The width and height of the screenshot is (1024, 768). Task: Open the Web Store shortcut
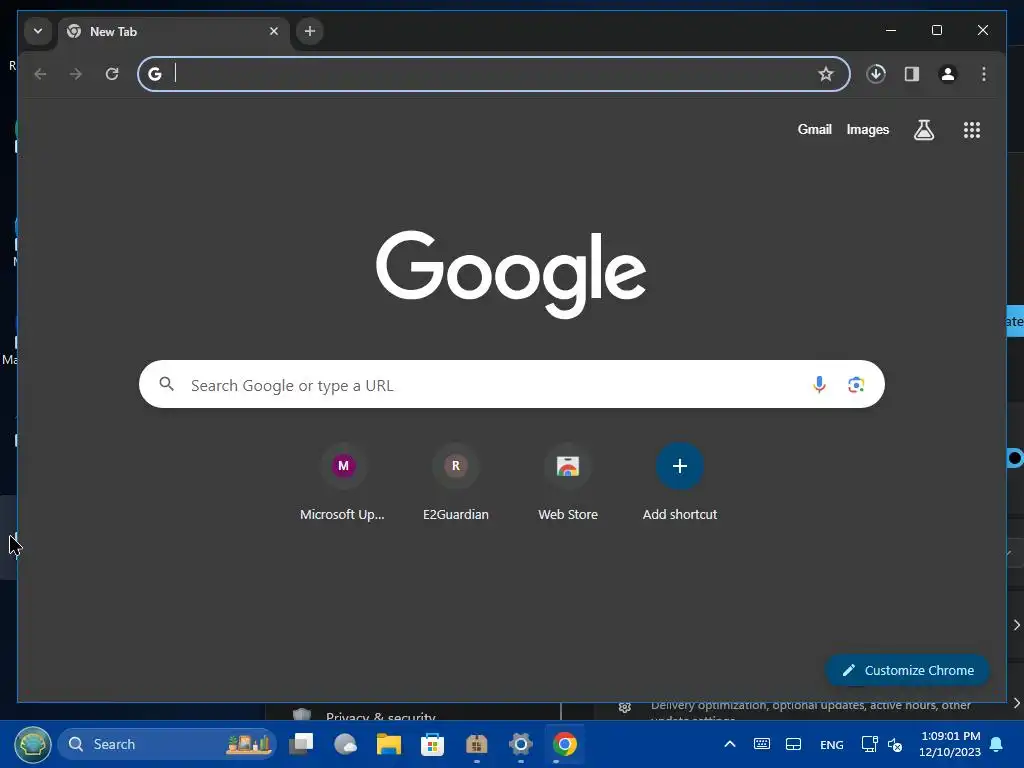(x=568, y=482)
